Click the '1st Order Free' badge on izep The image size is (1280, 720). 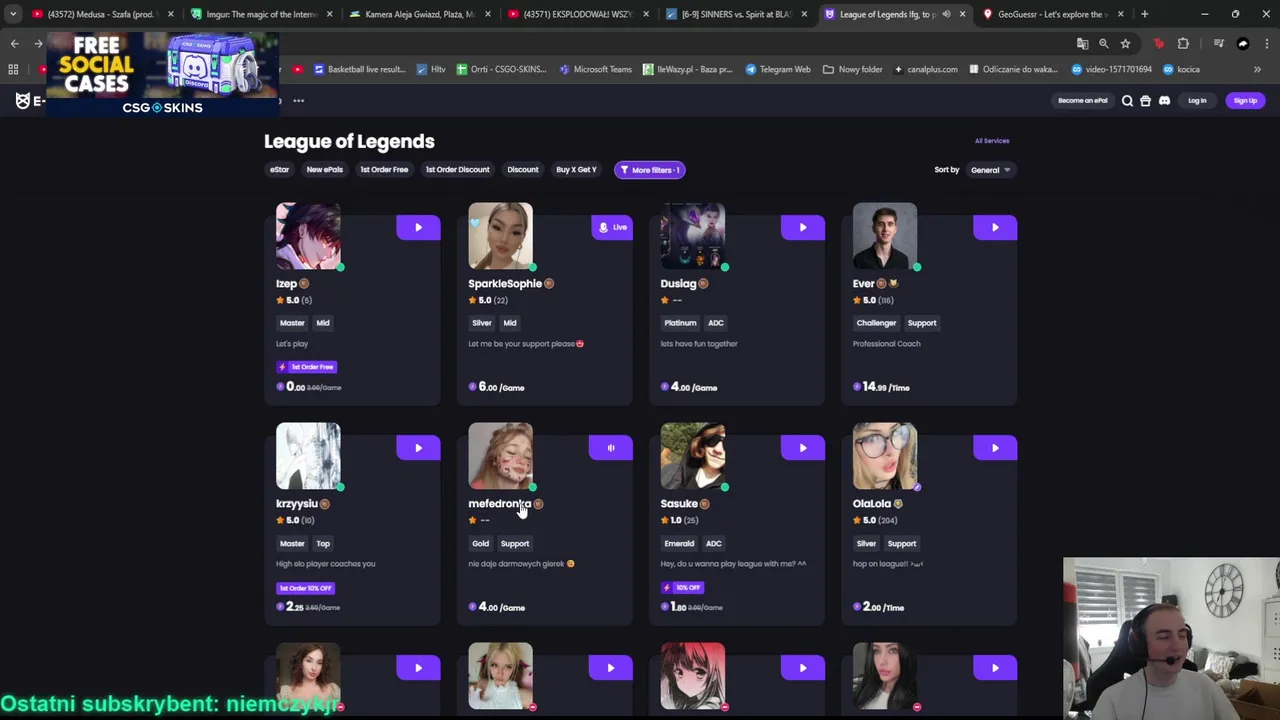coord(306,367)
